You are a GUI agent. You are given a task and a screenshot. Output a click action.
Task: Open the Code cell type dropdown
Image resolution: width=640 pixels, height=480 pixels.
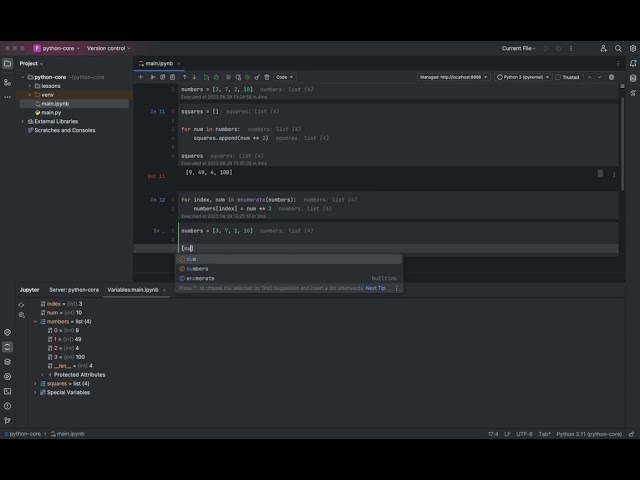pyautogui.click(x=284, y=77)
